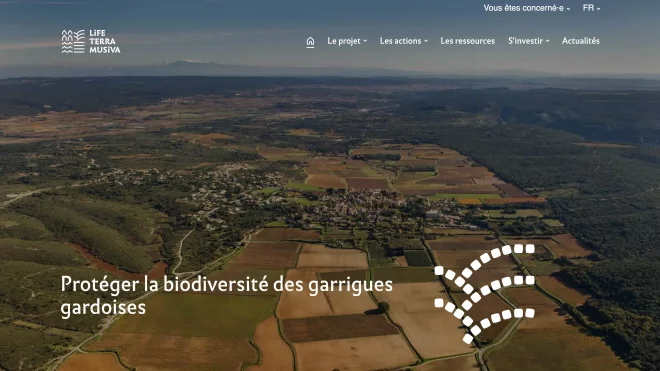Click the chevron beside Le projet
Screen dimensions: 660x371
[365, 41]
